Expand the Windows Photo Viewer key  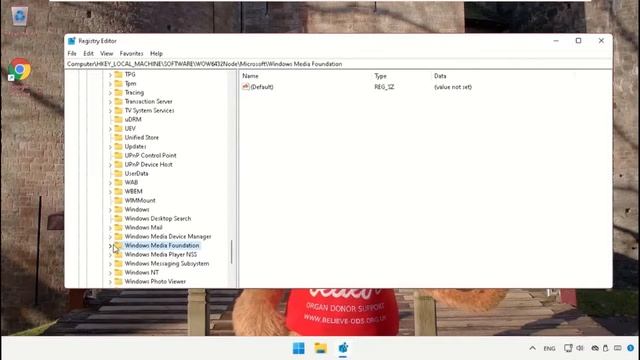click(110, 282)
